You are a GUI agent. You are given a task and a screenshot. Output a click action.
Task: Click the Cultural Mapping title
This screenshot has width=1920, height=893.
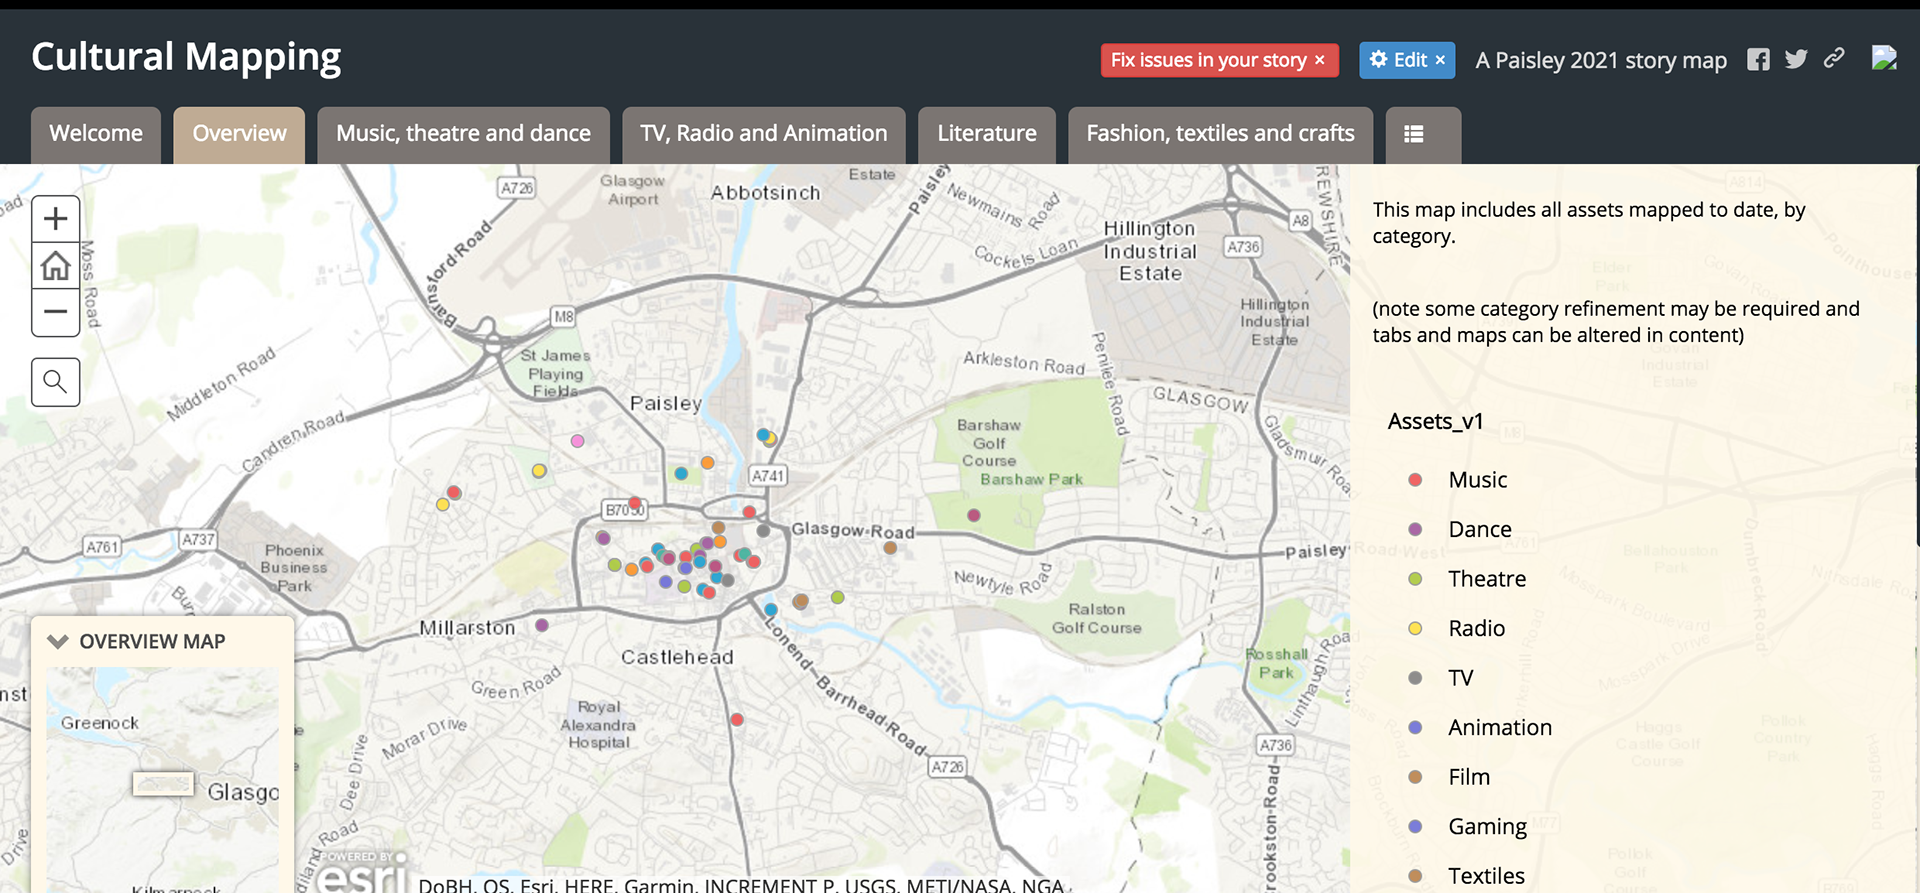[x=186, y=57]
